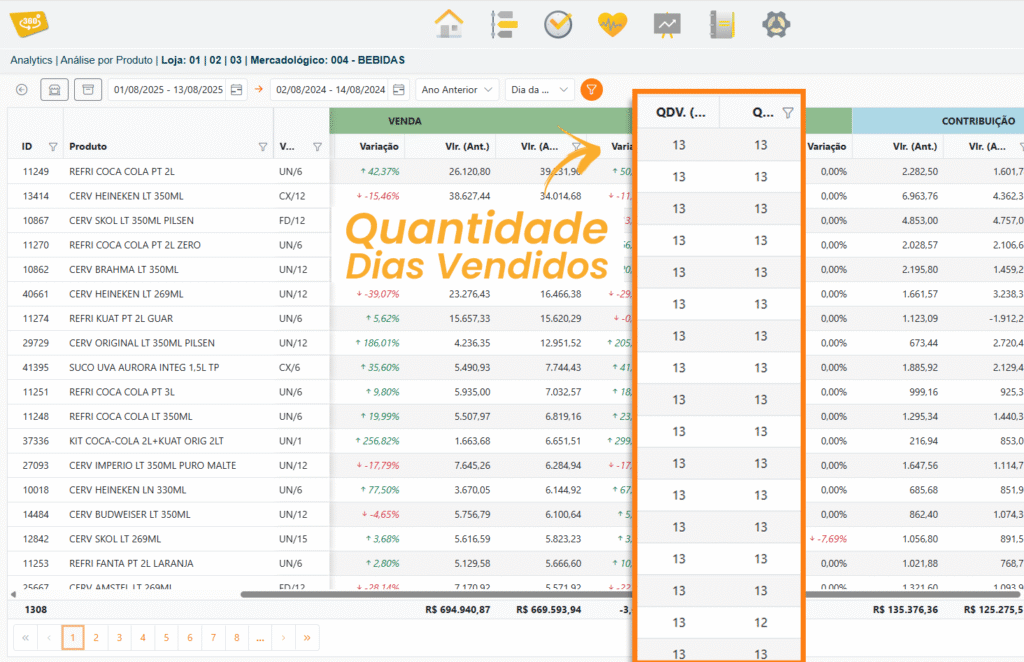Go to page 6
Image resolution: width=1024 pixels, height=662 pixels.
click(x=190, y=638)
